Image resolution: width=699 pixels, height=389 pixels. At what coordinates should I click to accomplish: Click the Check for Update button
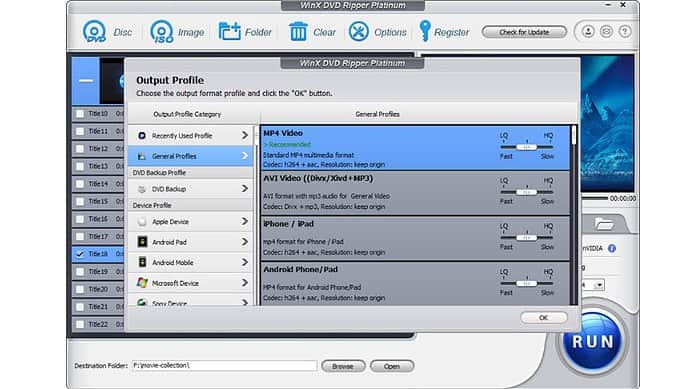524,32
